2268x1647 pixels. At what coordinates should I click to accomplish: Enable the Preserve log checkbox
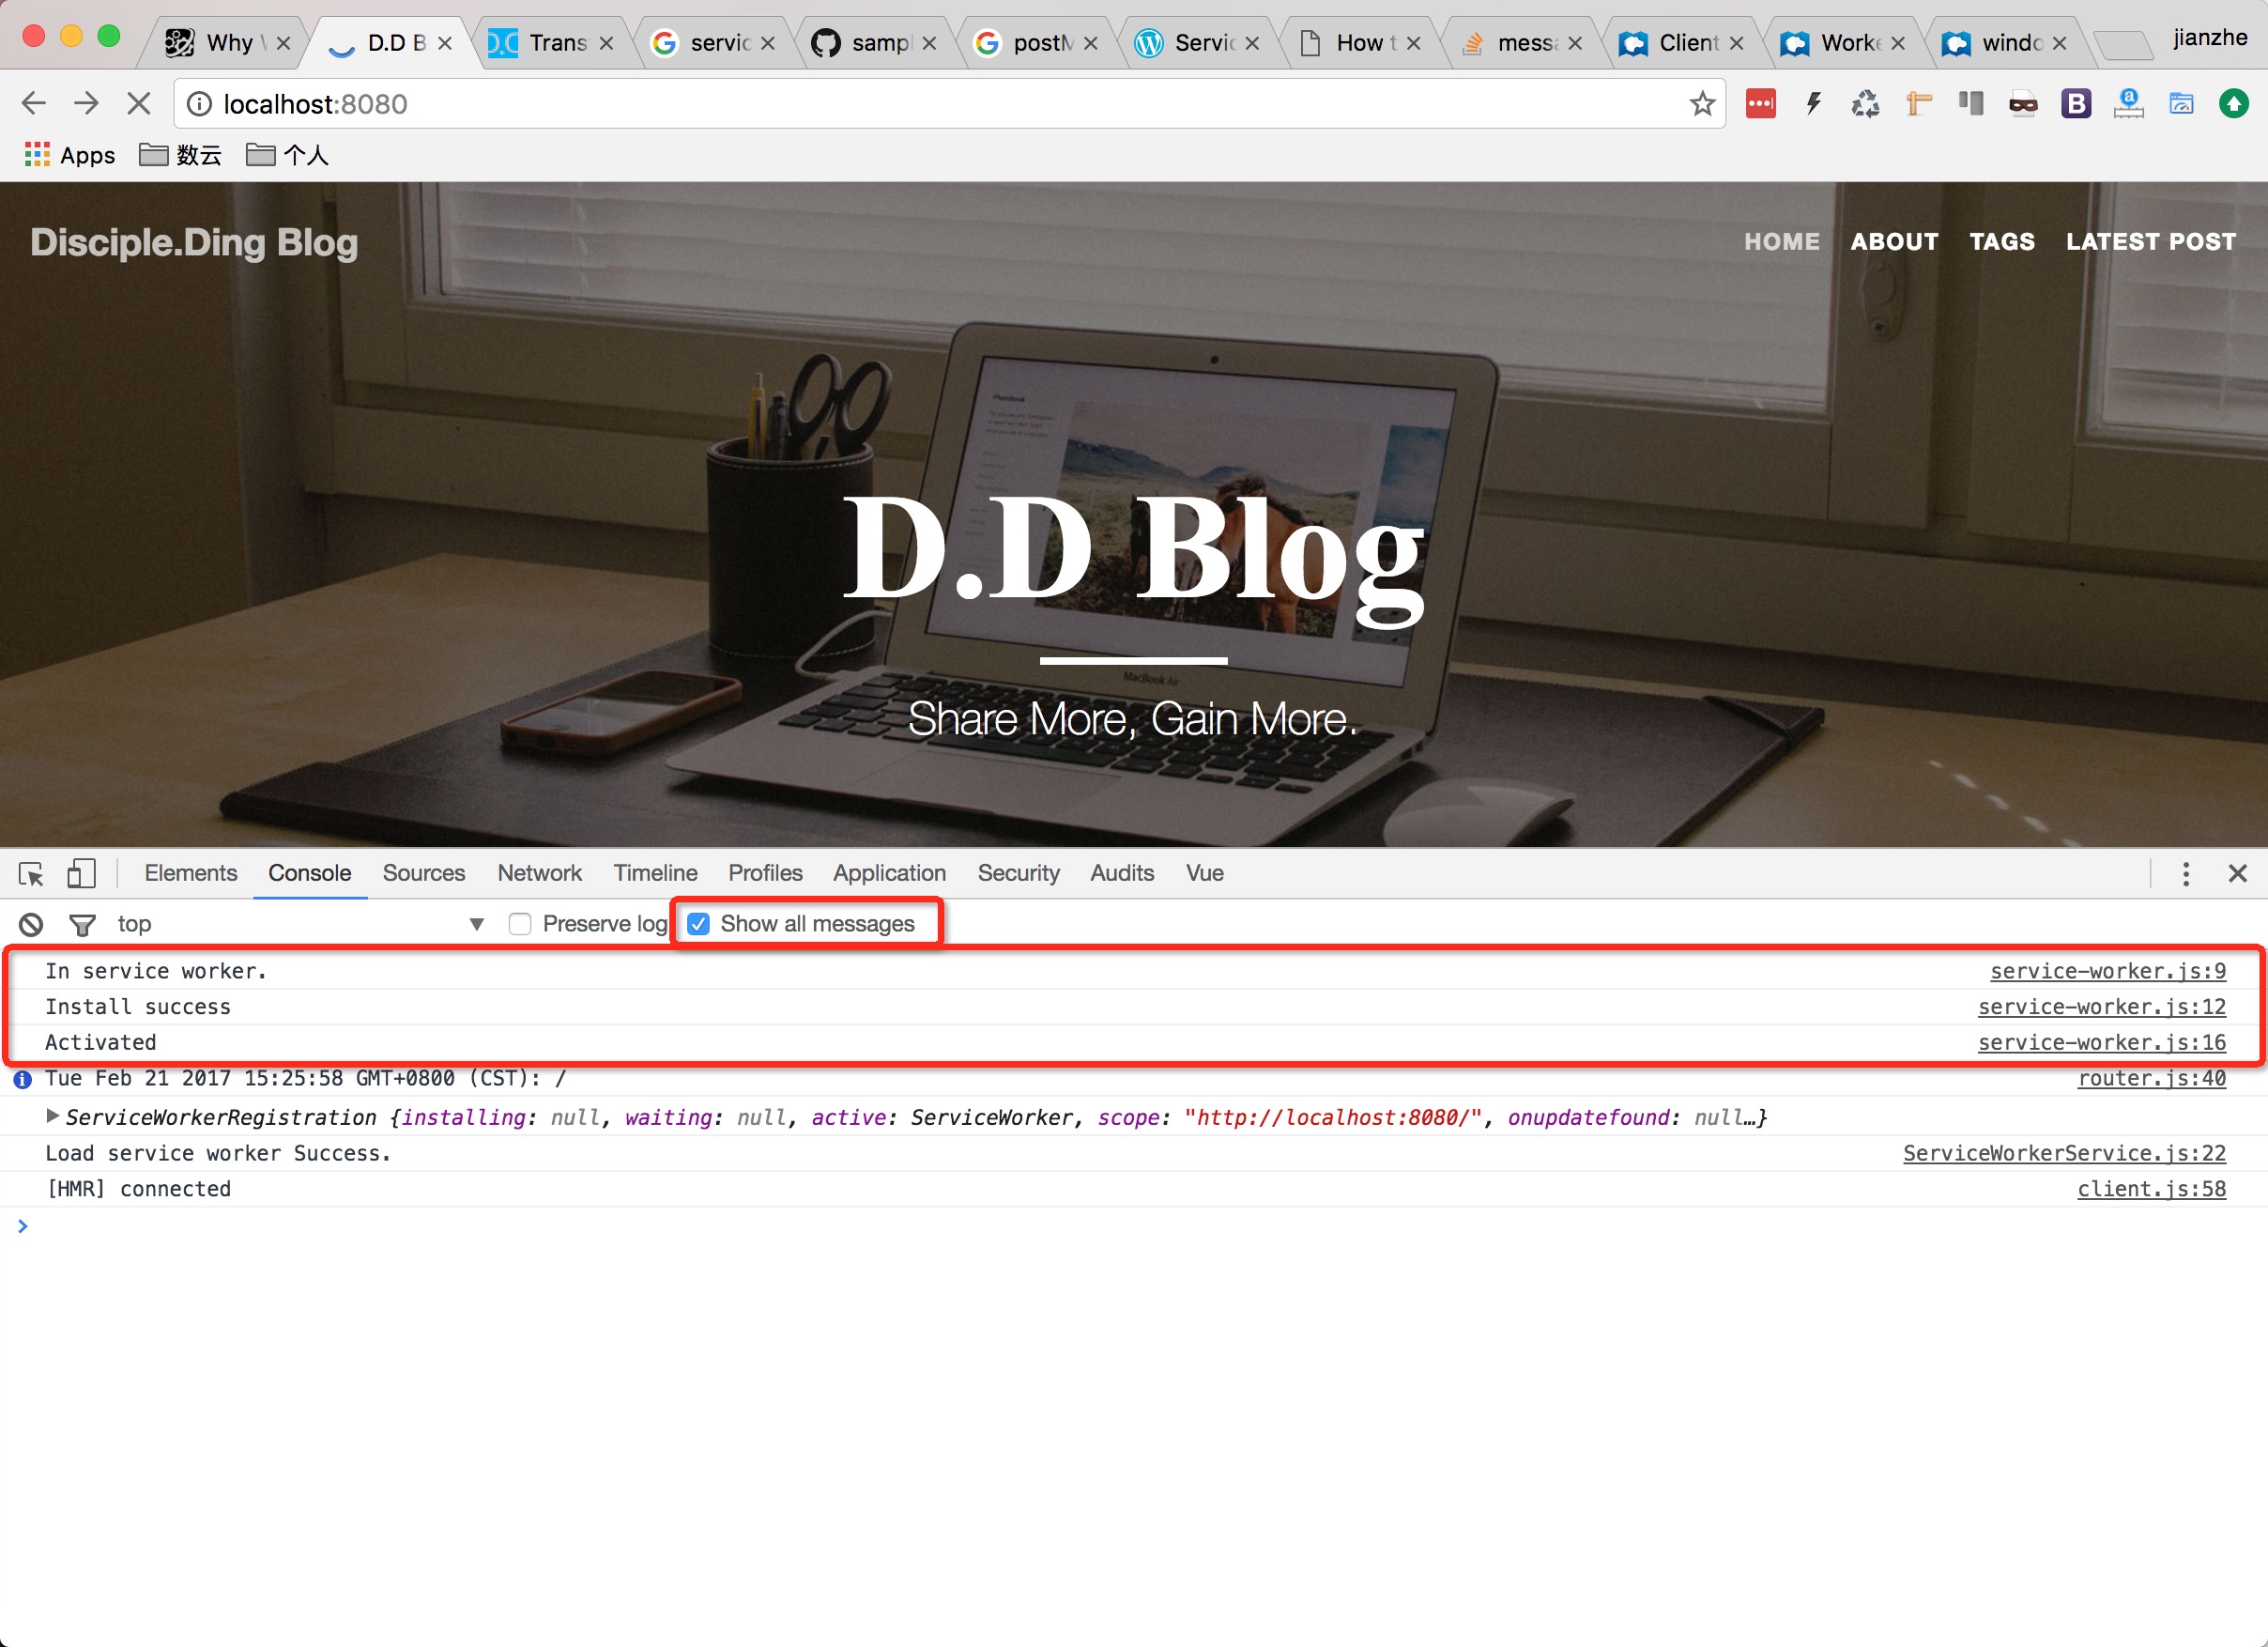[520, 924]
